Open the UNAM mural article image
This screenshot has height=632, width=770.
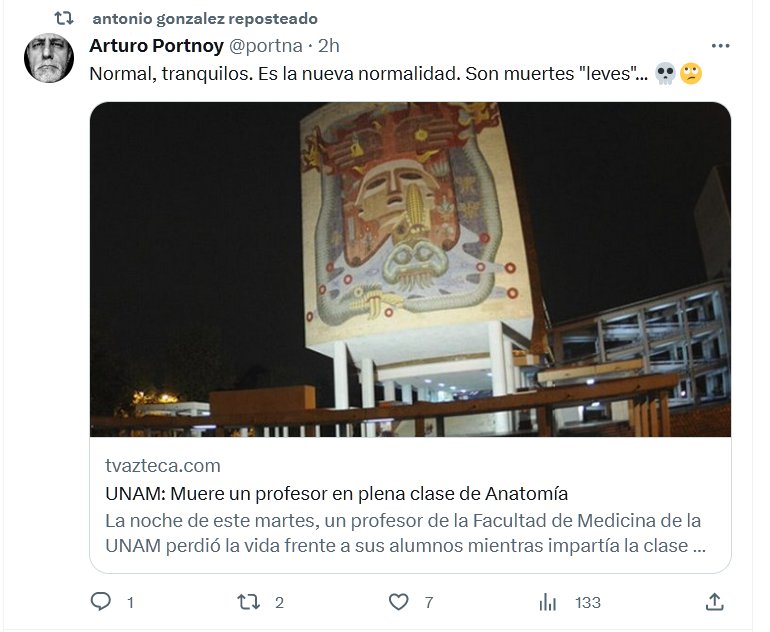coord(410,269)
